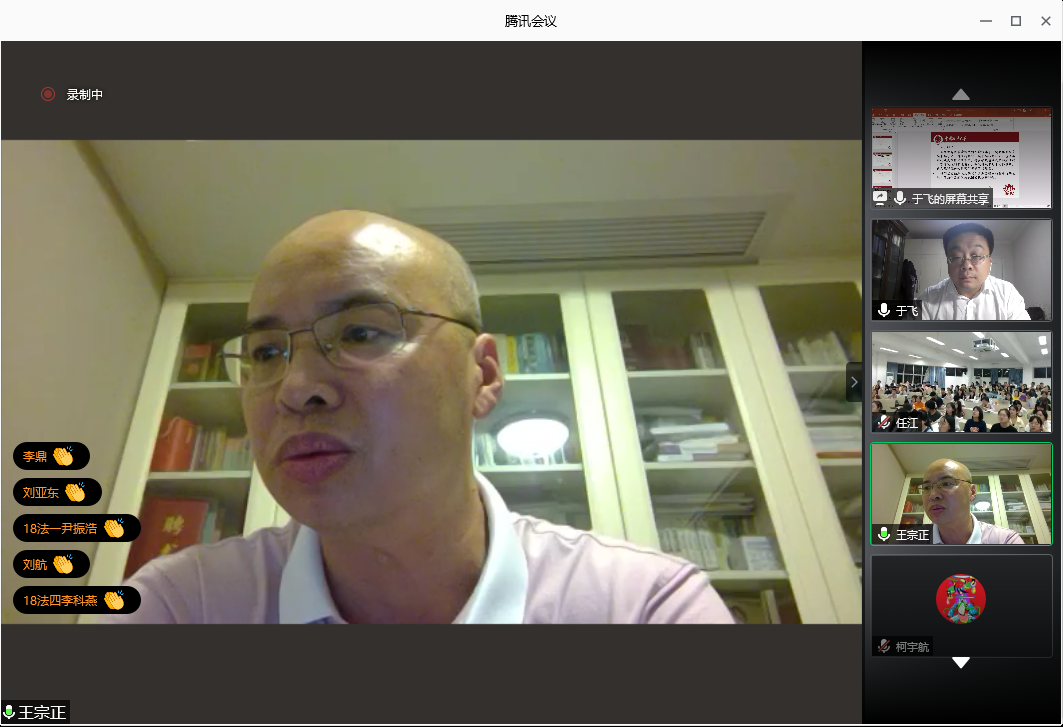
Task: Click the 录制中 recording status text
Action: coord(85,94)
